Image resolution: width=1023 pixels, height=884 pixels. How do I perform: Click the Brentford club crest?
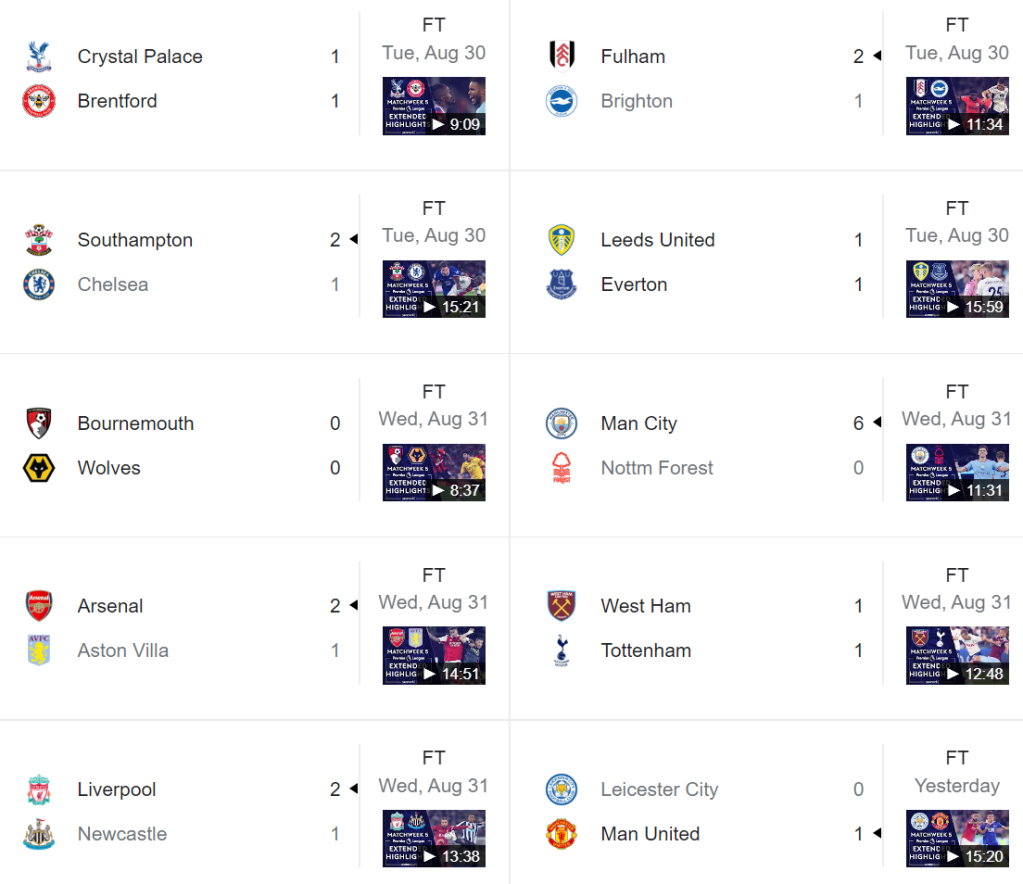click(39, 101)
